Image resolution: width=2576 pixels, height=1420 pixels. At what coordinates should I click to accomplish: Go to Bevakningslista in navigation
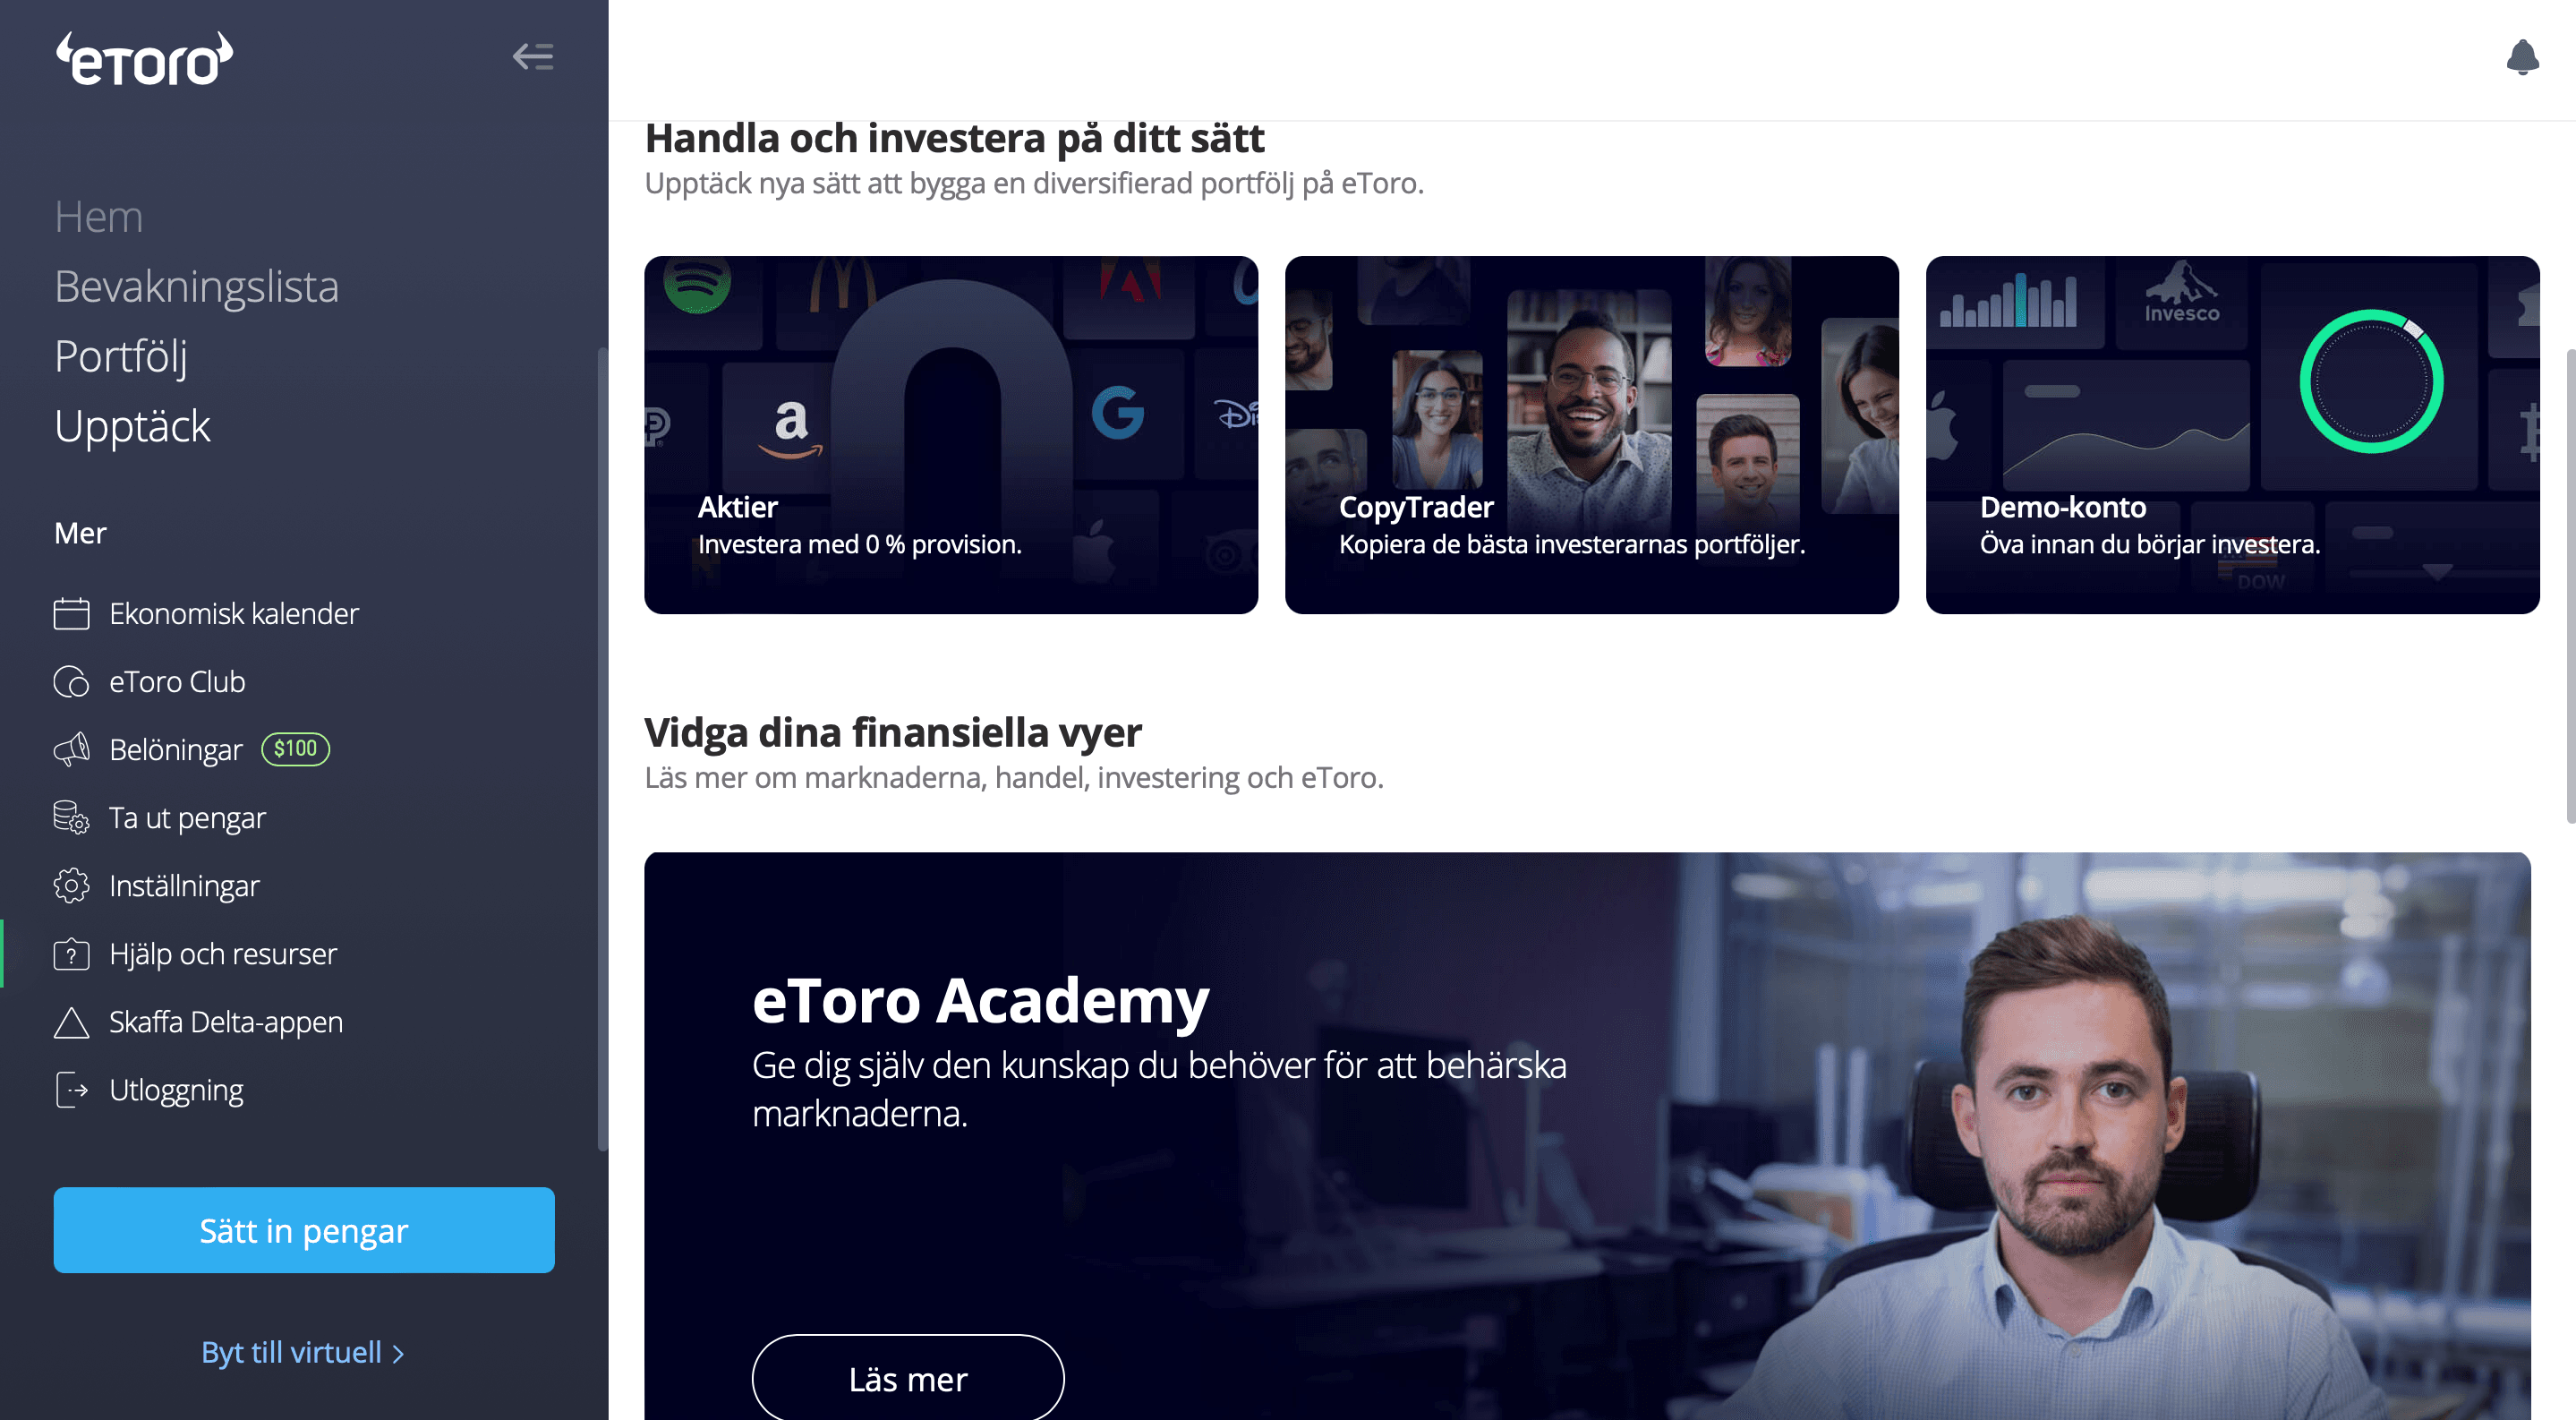point(196,286)
